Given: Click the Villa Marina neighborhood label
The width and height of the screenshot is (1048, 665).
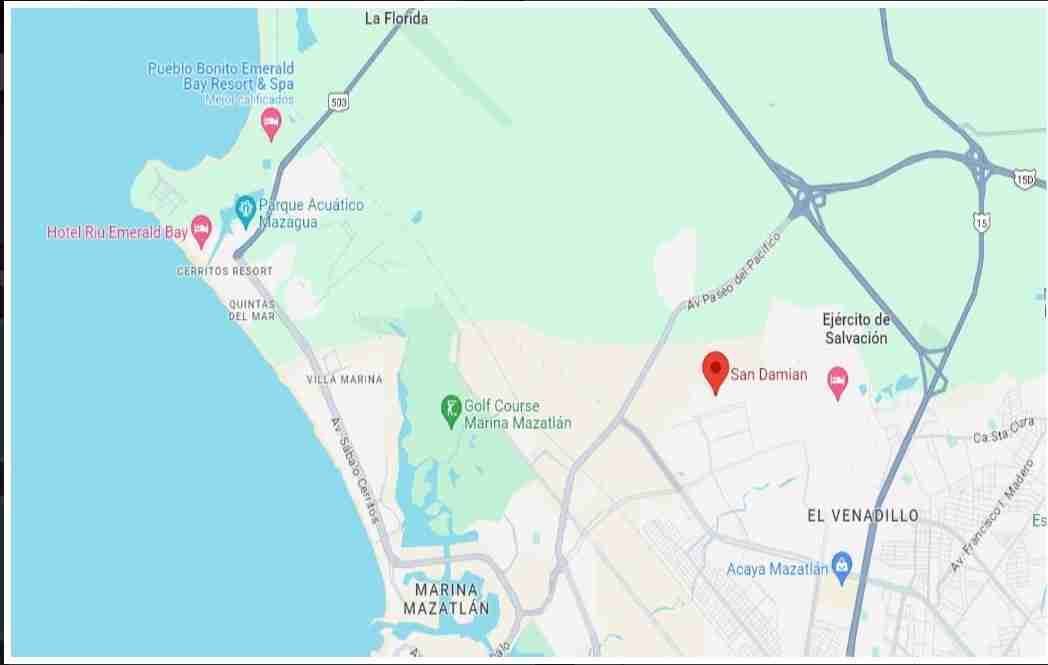Looking at the screenshot, I should 345,380.
